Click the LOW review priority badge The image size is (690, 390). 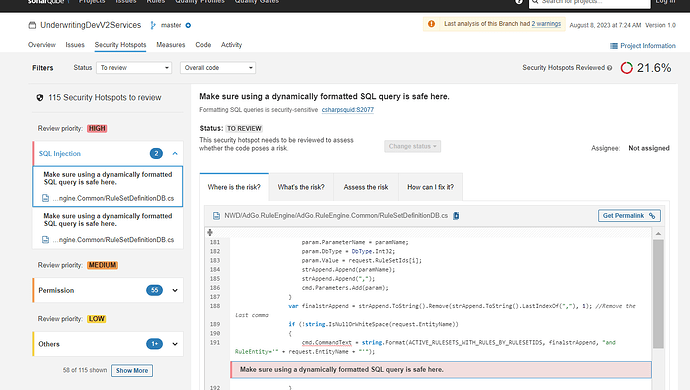96,319
